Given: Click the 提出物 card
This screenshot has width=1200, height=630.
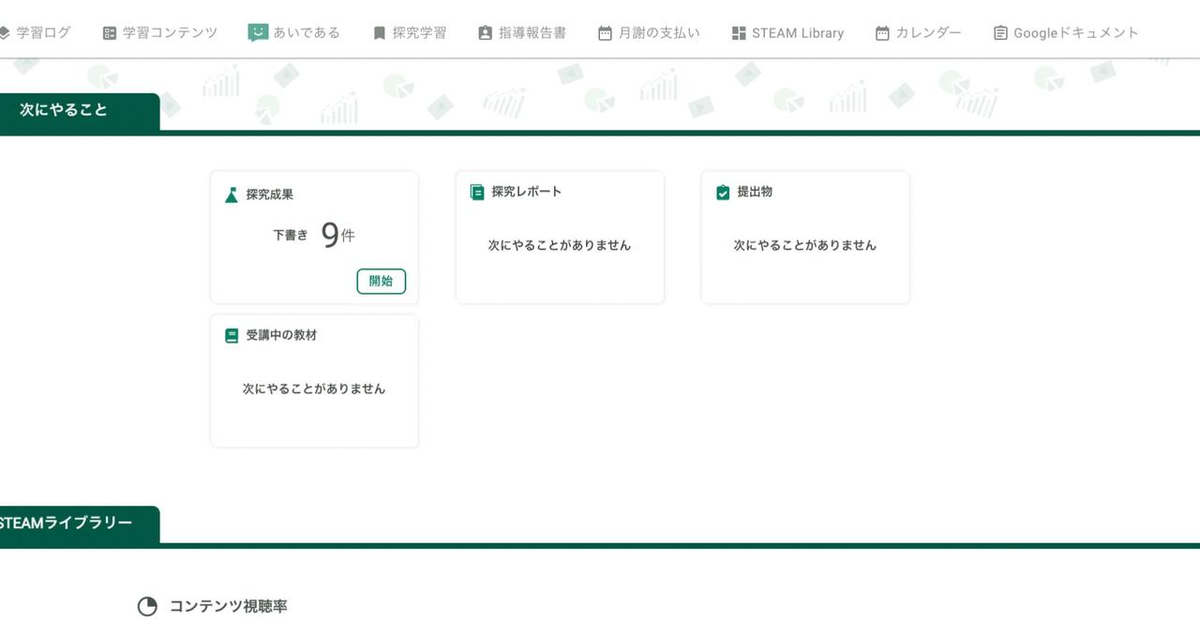Looking at the screenshot, I should (x=805, y=237).
